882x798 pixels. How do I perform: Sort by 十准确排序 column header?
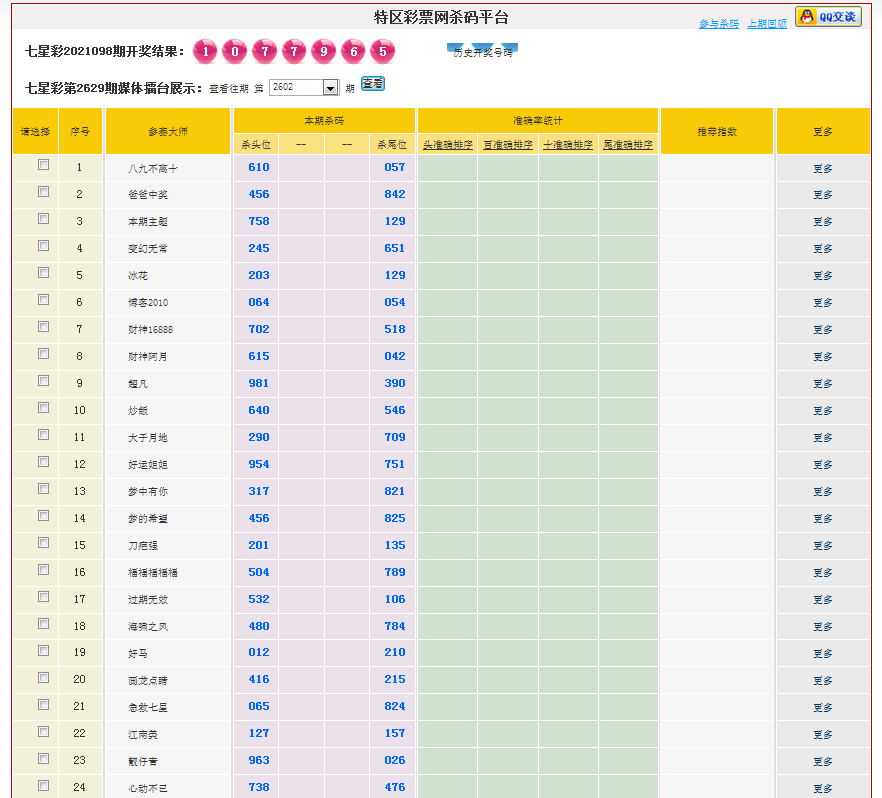568,145
